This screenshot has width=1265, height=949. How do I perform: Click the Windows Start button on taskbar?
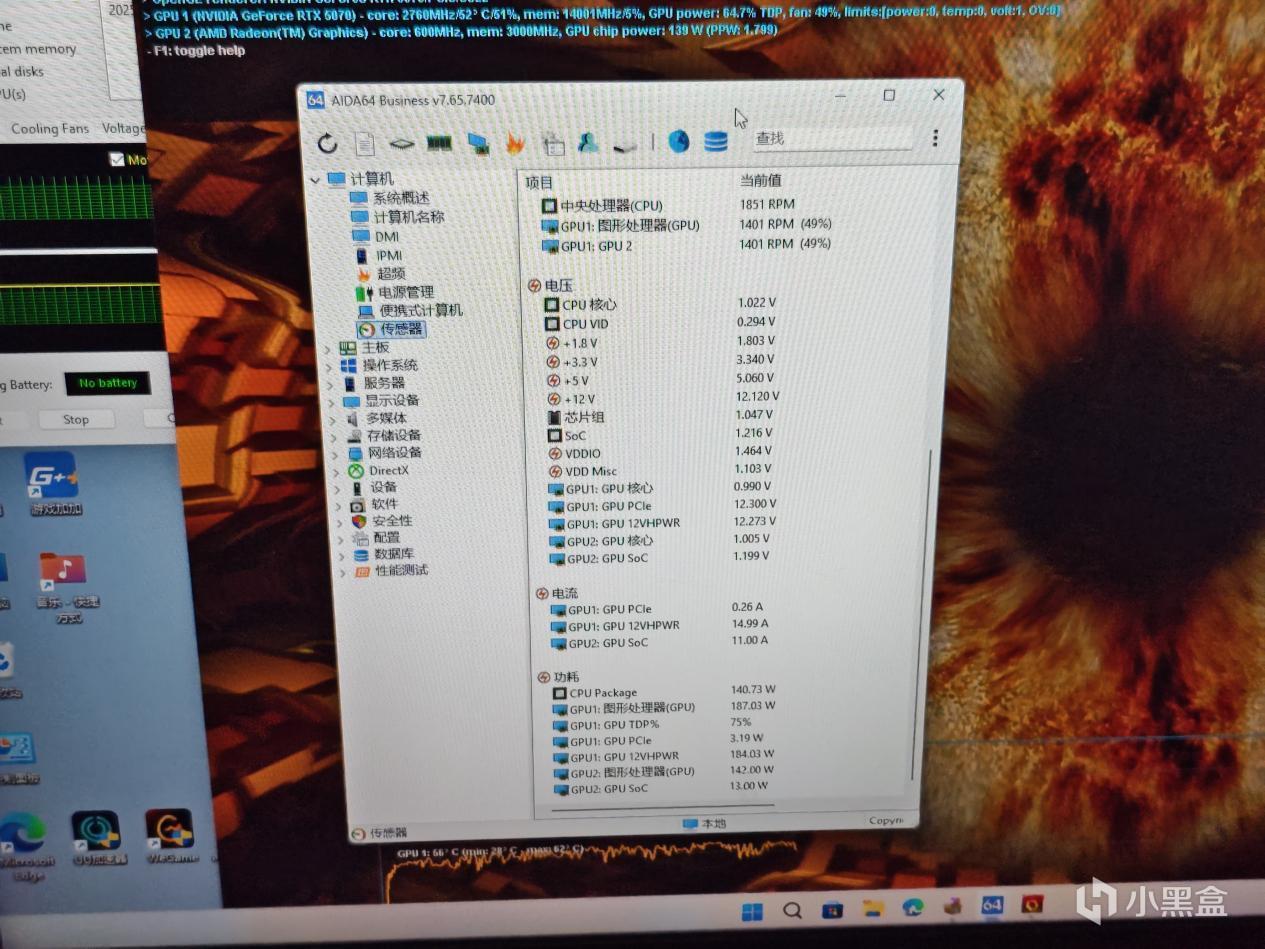[x=752, y=911]
